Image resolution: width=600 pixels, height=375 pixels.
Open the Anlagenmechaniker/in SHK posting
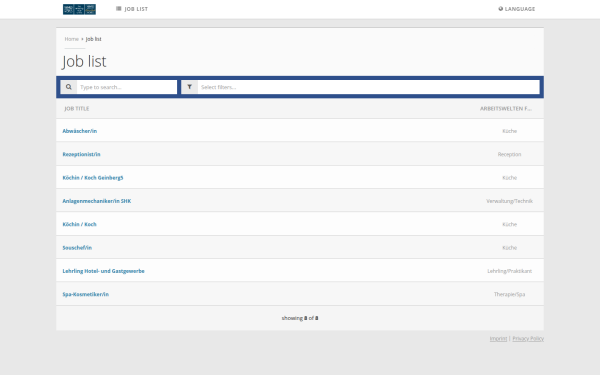pos(97,201)
